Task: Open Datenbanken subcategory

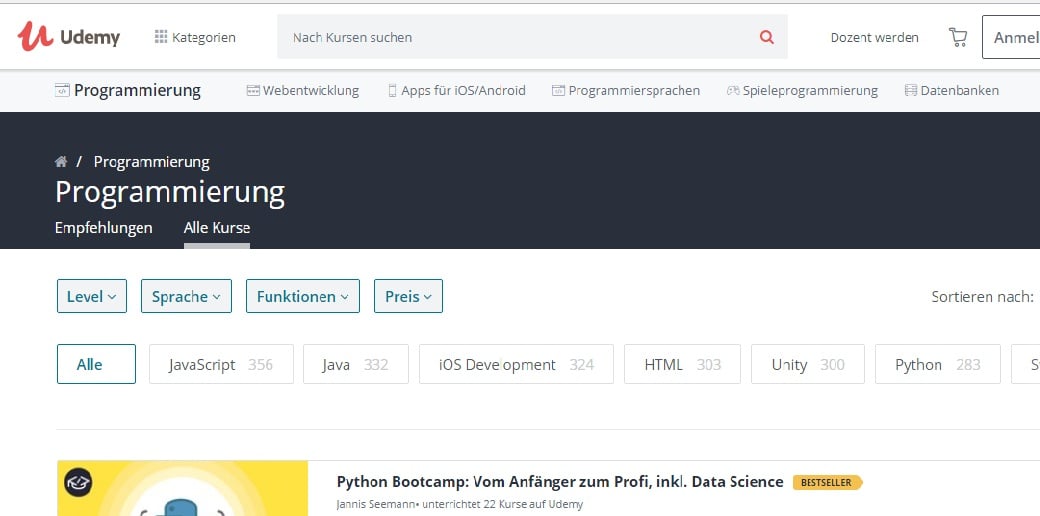Action: tap(951, 91)
